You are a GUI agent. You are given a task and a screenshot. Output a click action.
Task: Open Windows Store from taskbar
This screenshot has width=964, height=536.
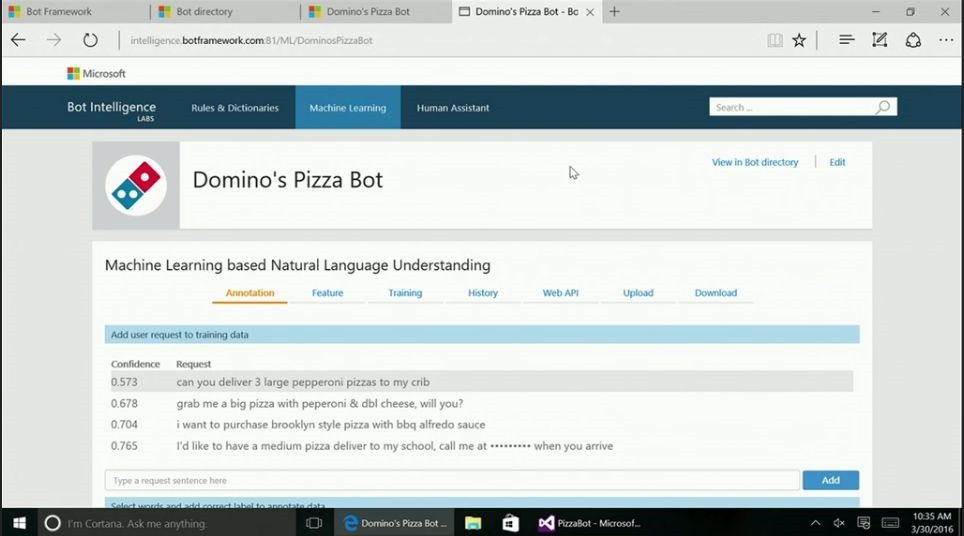click(x=510, y=523)
